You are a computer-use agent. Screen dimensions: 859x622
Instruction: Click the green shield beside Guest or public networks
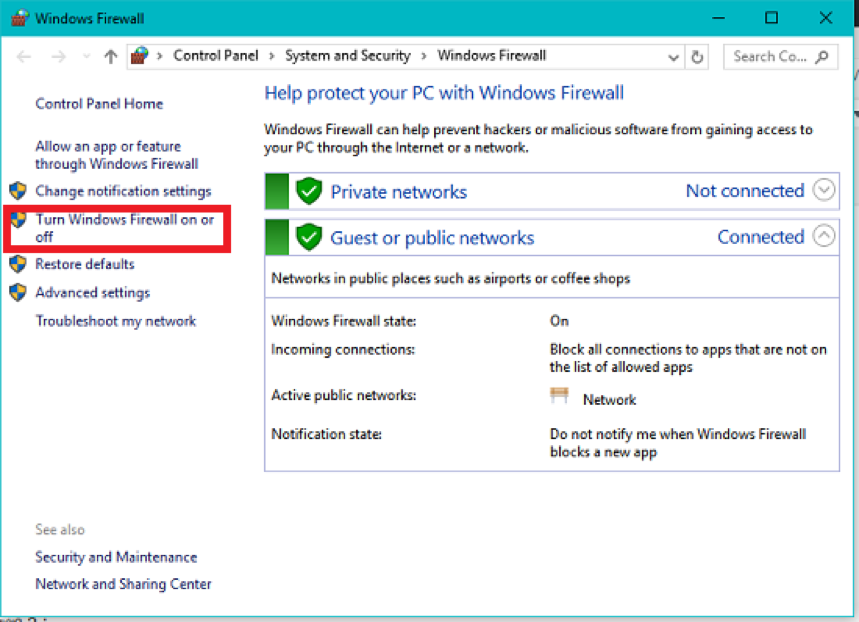[309, 237]
